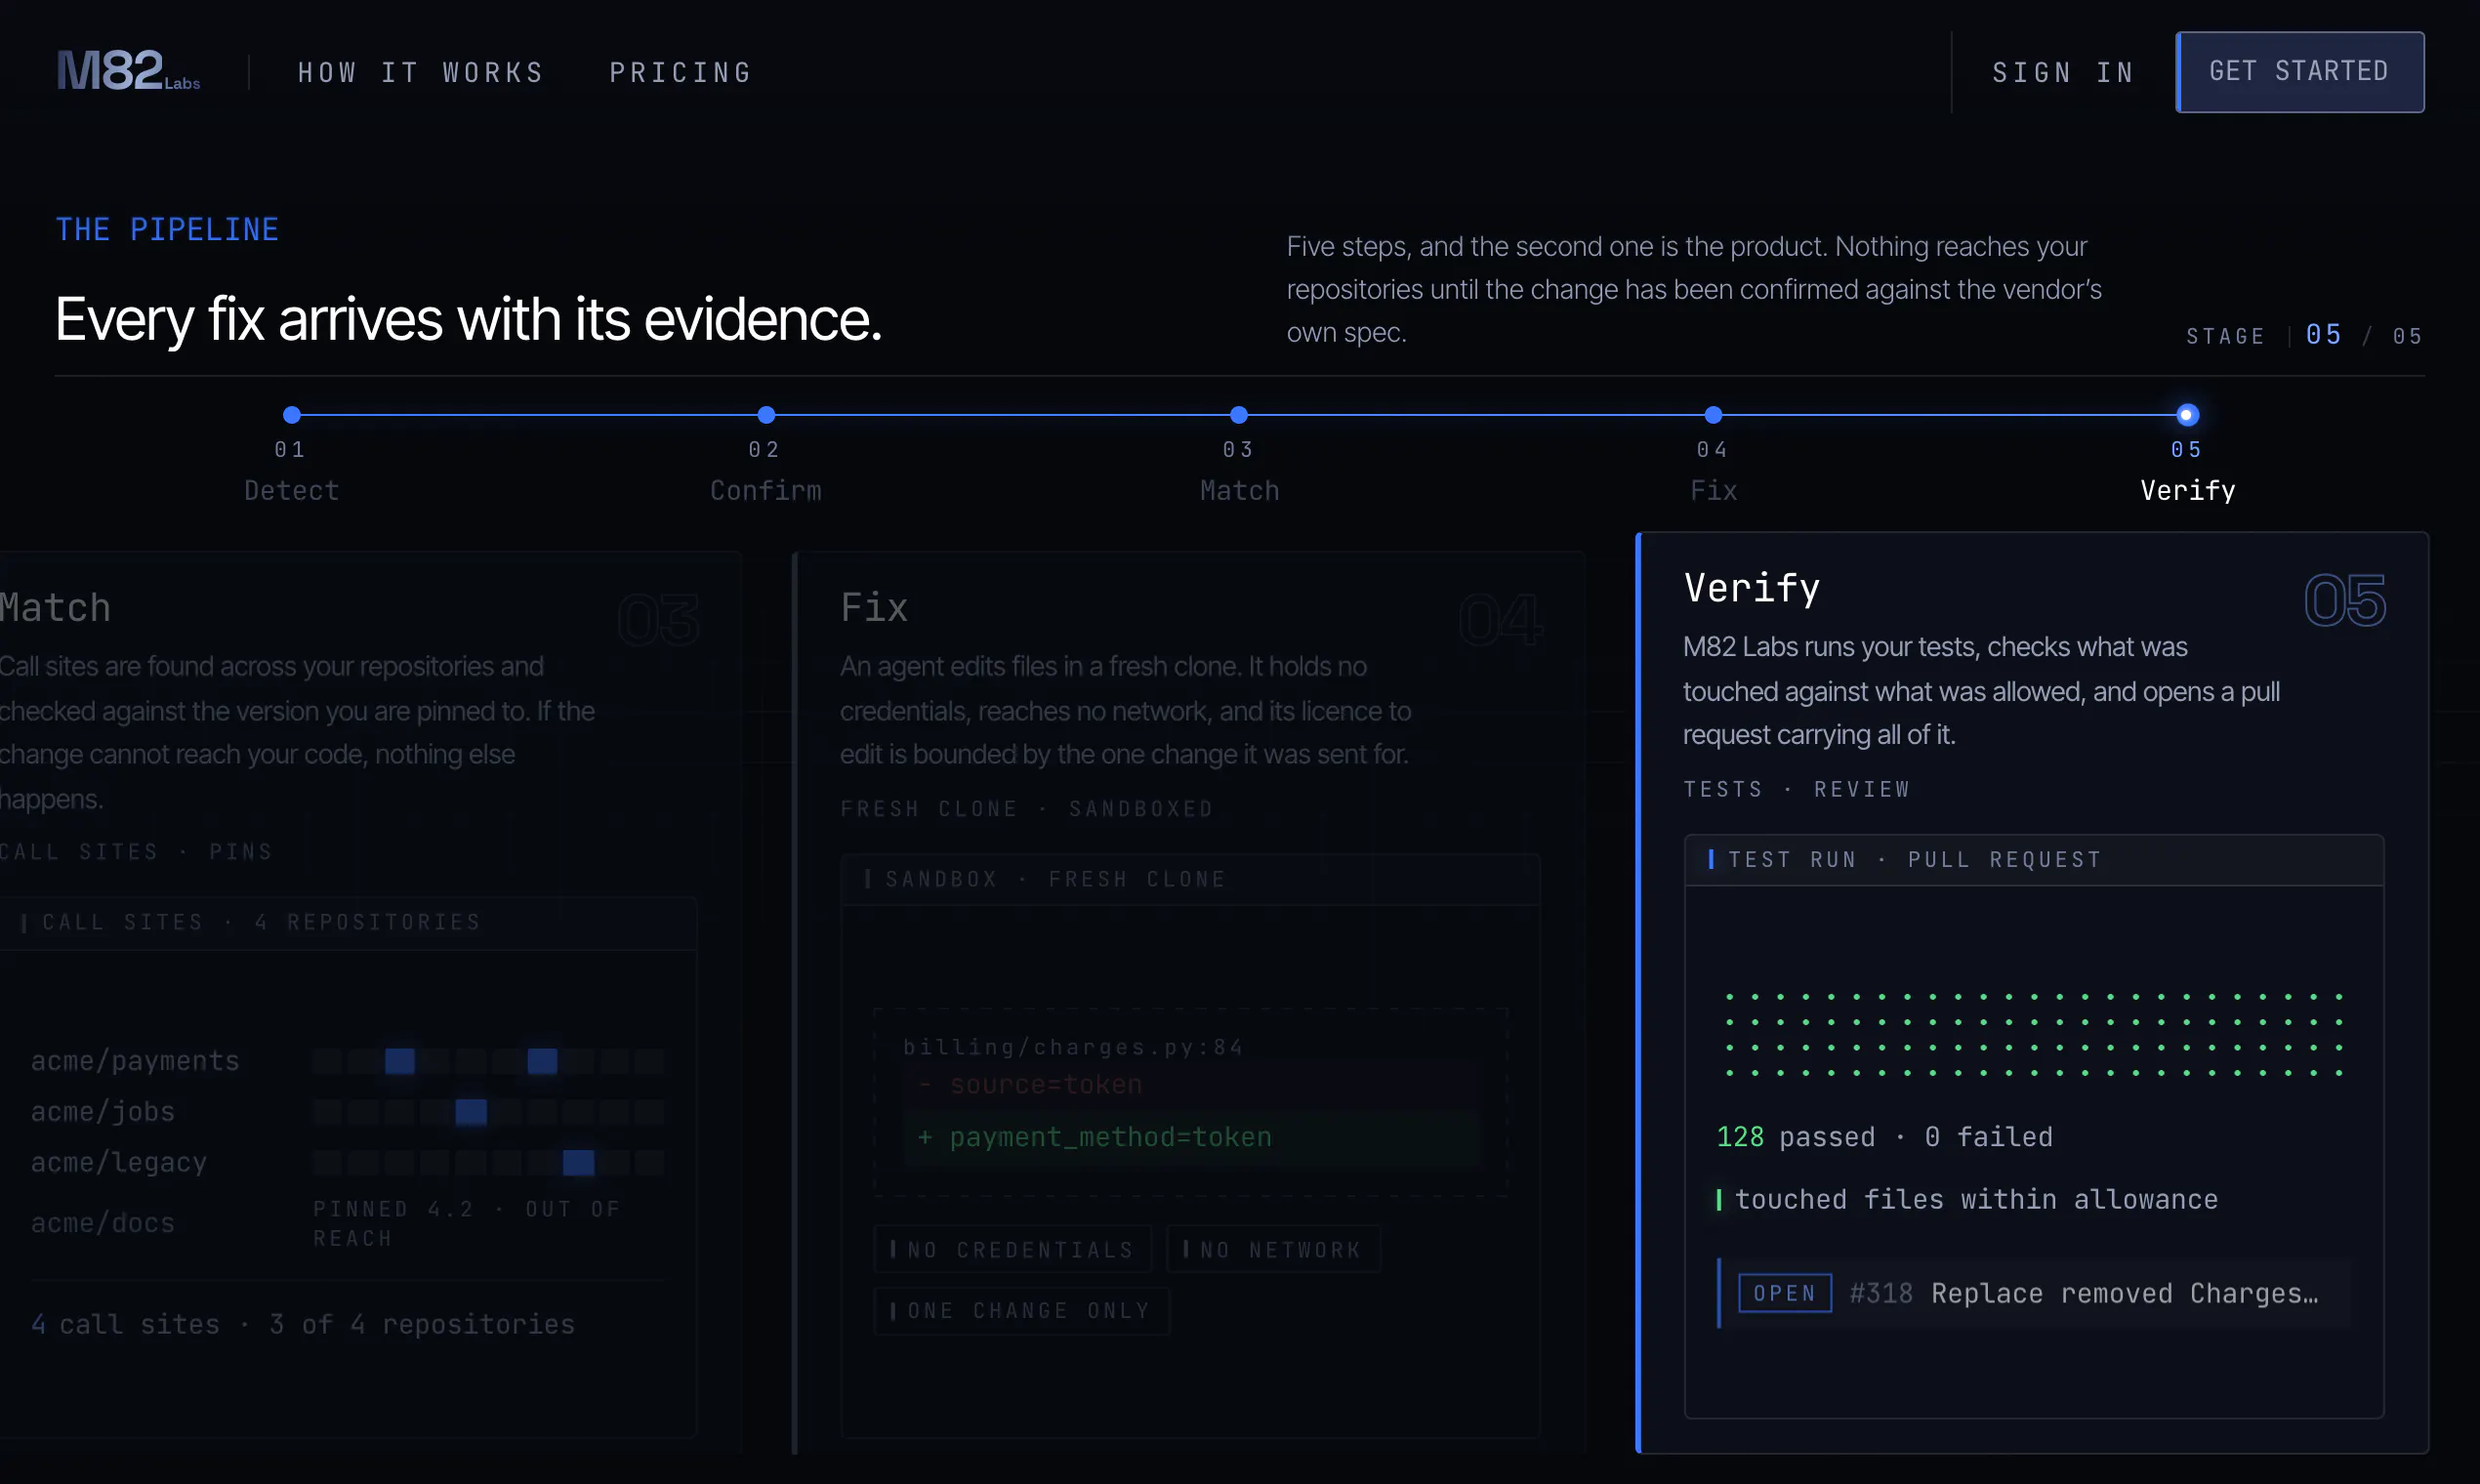
Task: Click the TESTS · REVIEW tags in Verify
Action: [1797, 789]
